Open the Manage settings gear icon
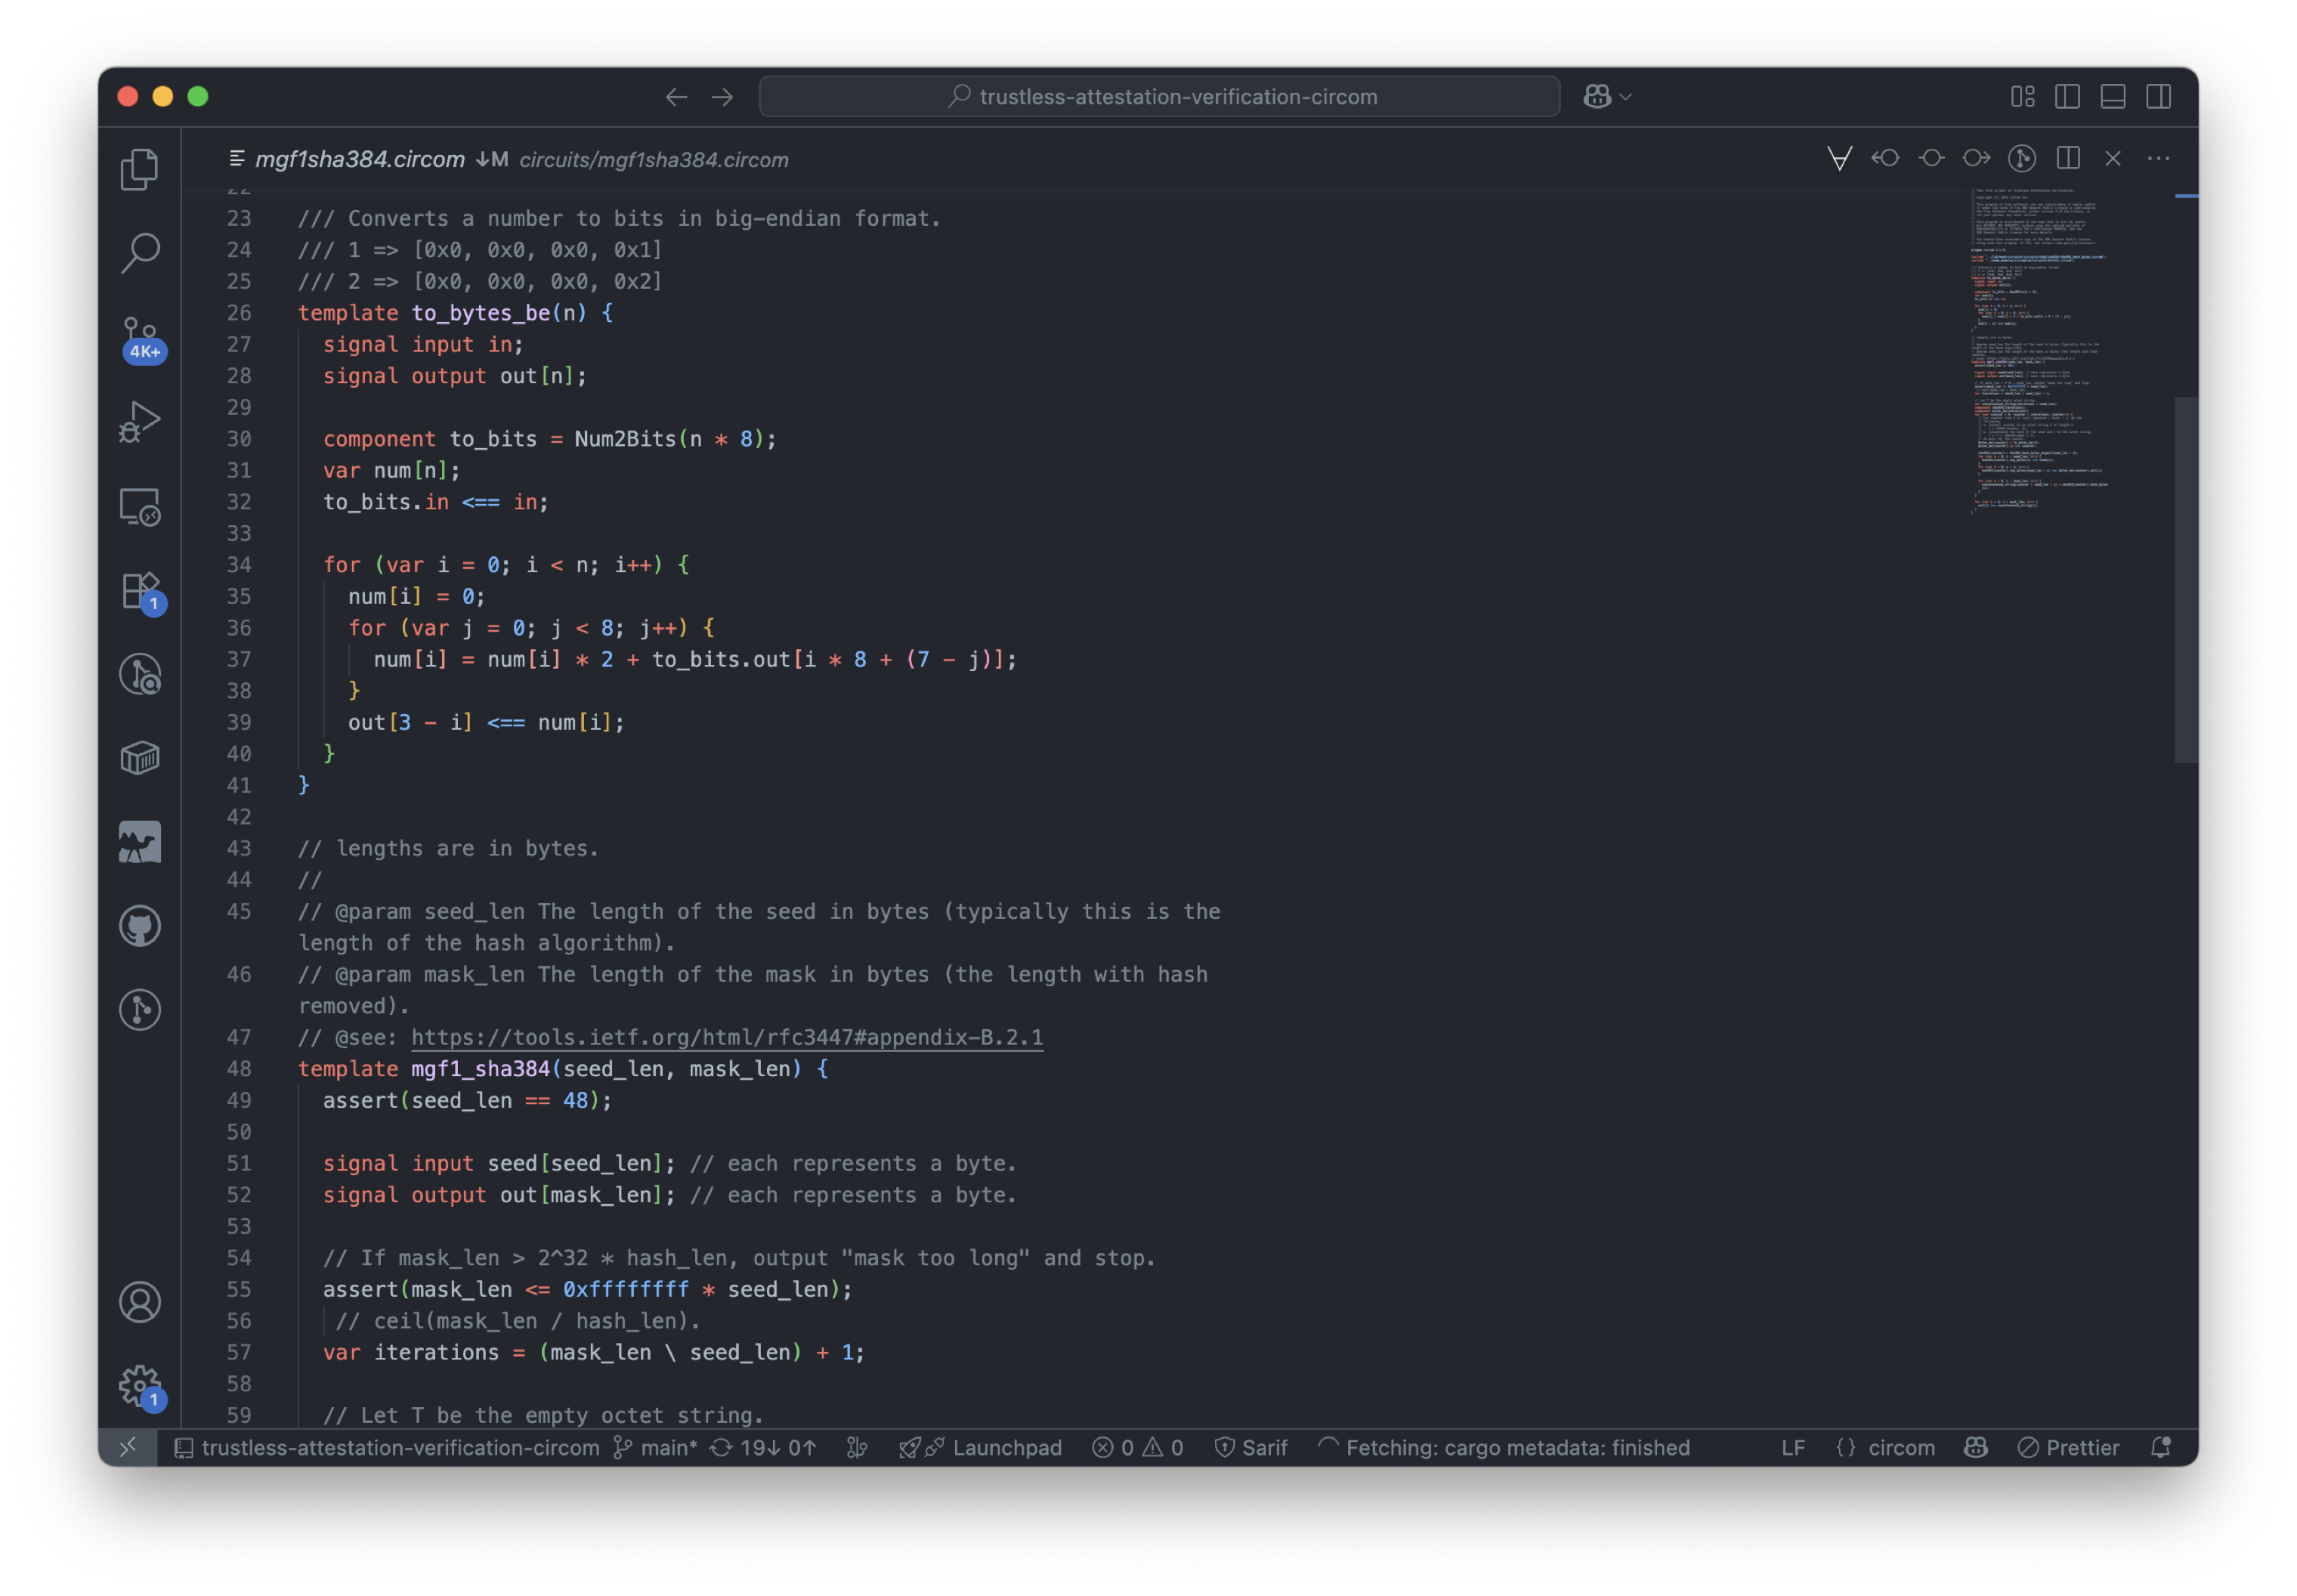The width and height of the screenshot is (2297, 1596). coord(140,1386)
